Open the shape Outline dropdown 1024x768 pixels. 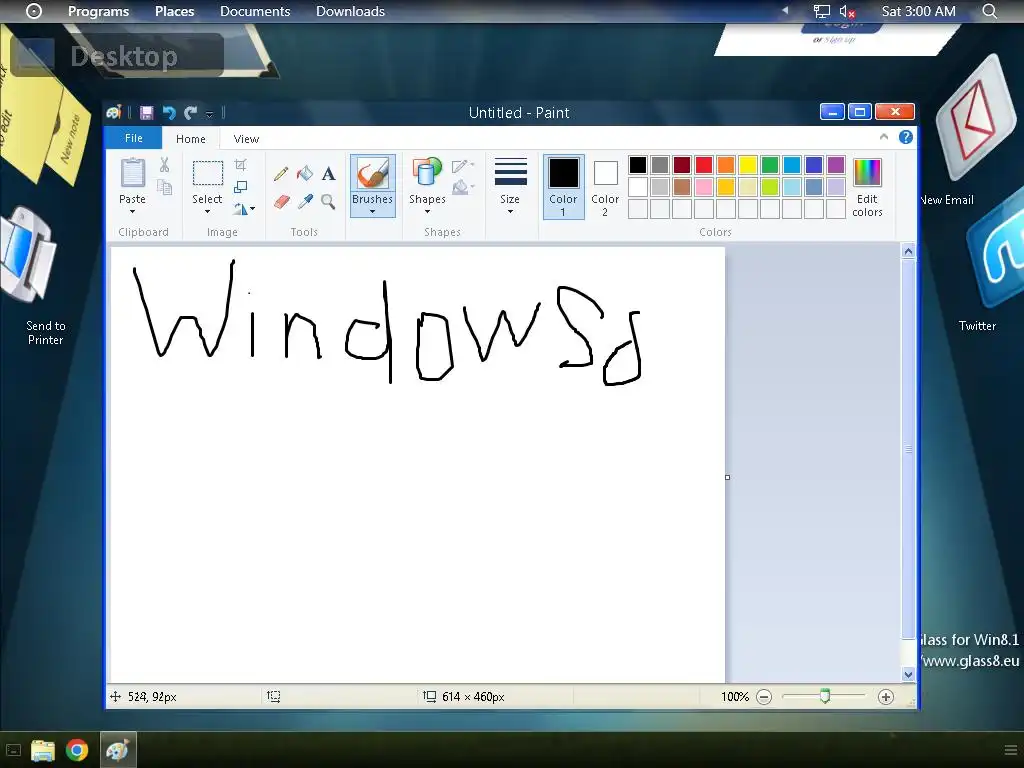coord(463,165)
